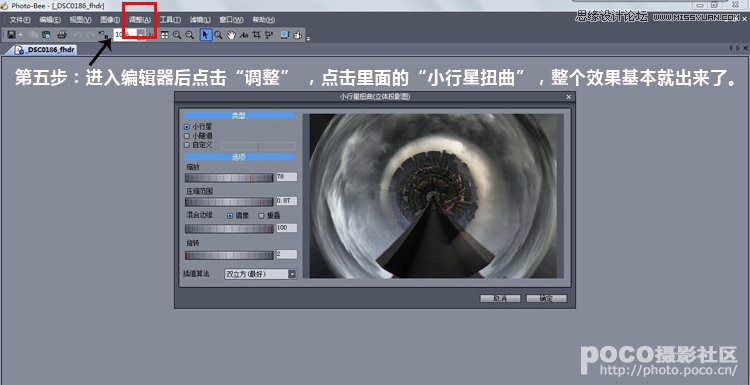This screenshot has height=385, width=750.
Task: Open the 文件(F) menu
Action: (x=20, y=20)
